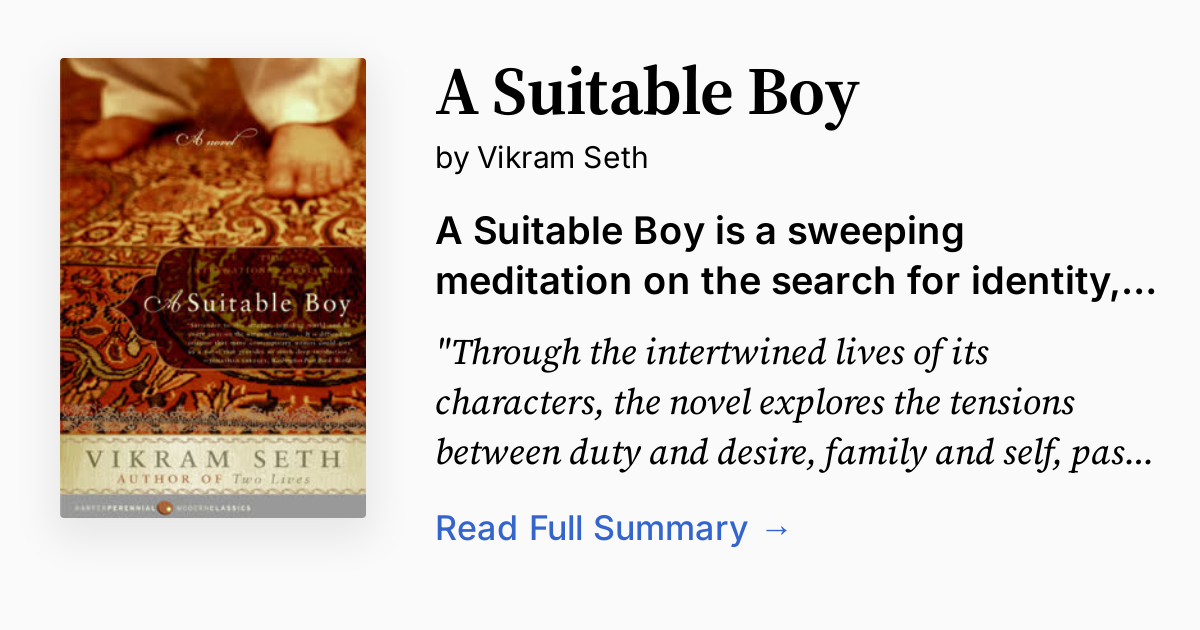Click the arrow icon beside Read Full Summary
Viewport: 1200px width, 630px height.
(777, 528)
